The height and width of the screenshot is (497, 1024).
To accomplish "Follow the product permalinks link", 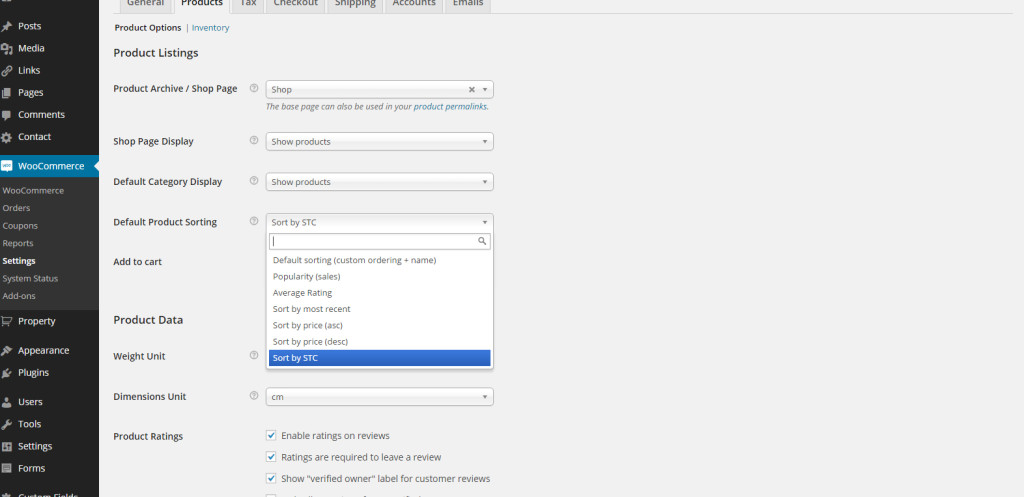I will [450, 106].
